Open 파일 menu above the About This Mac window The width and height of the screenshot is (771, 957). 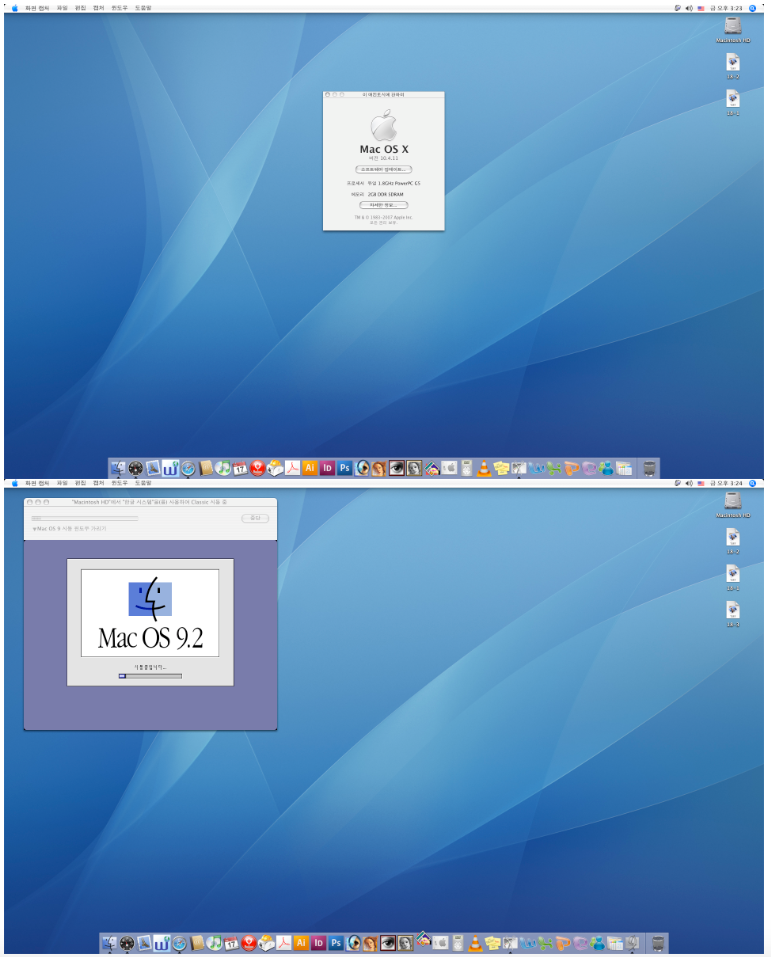coord(62,7)
